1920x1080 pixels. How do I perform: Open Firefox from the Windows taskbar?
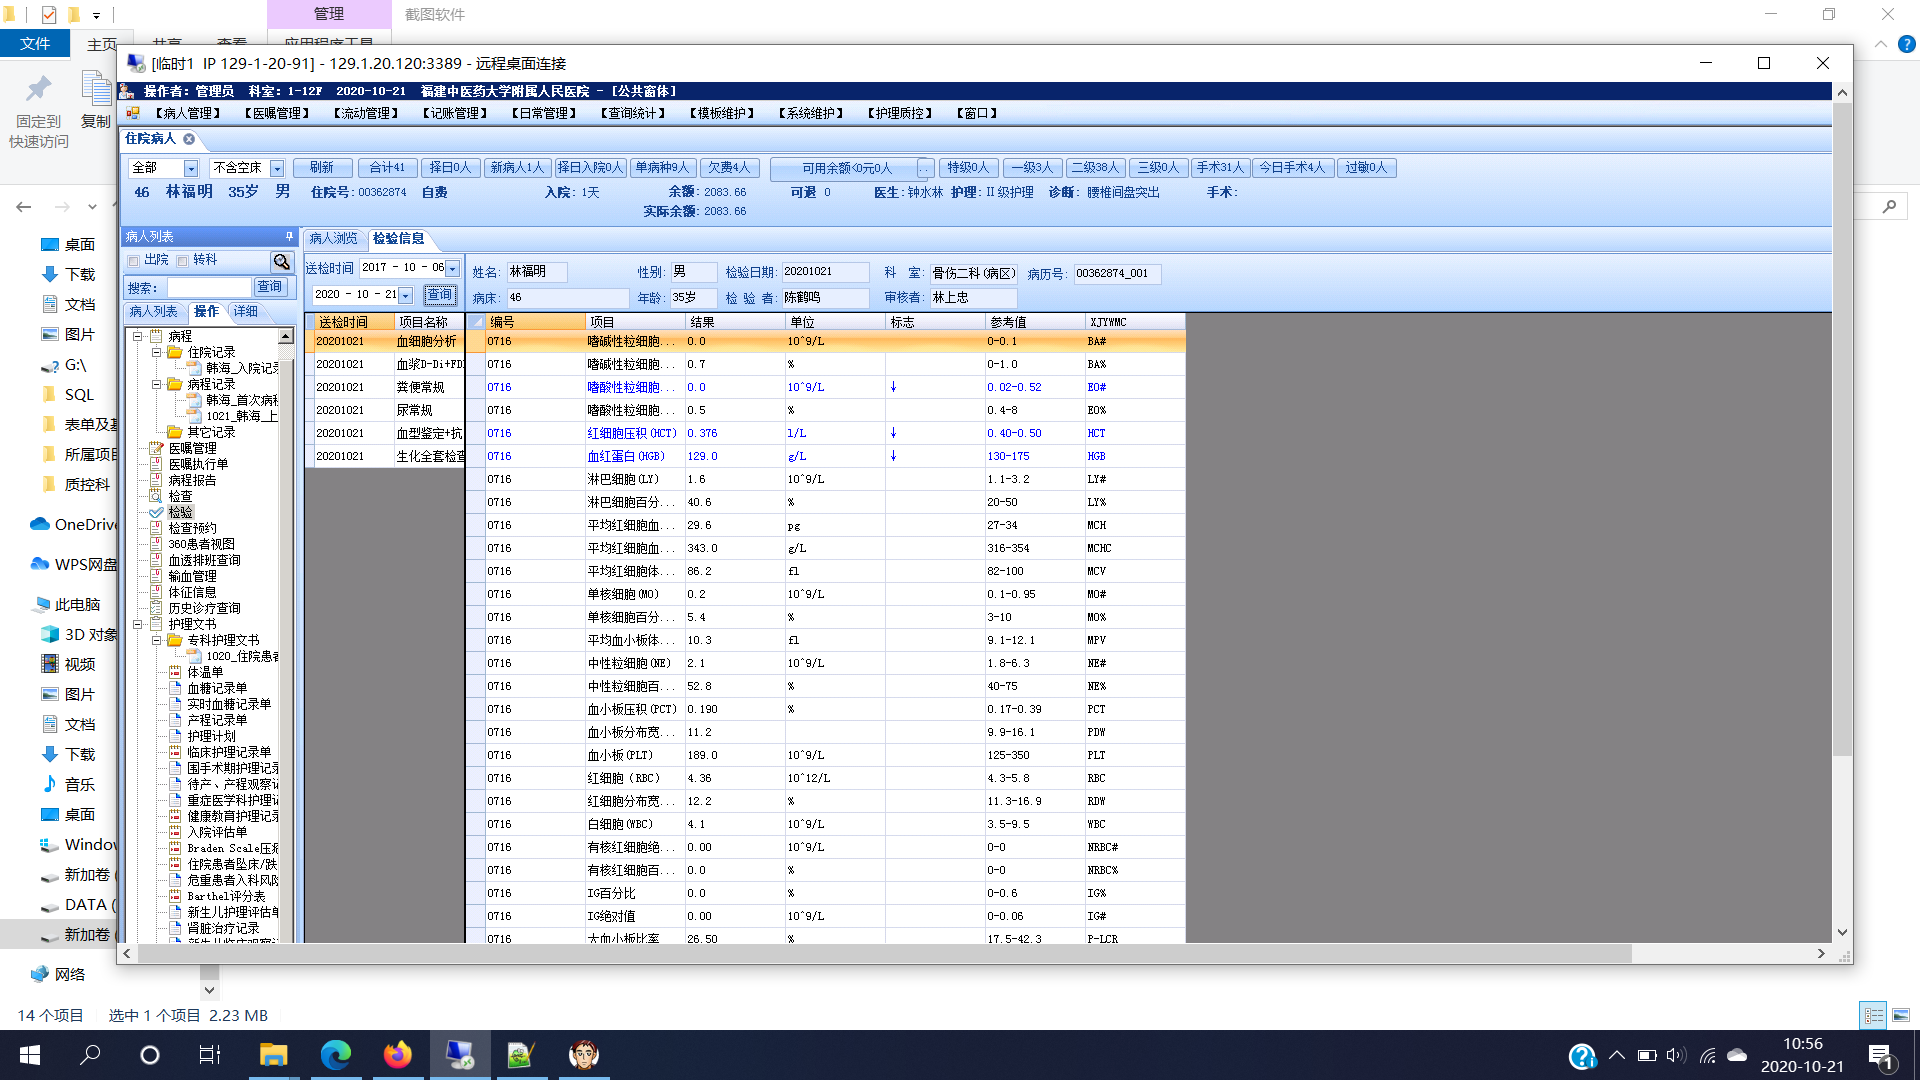[x=397, y=1055]
